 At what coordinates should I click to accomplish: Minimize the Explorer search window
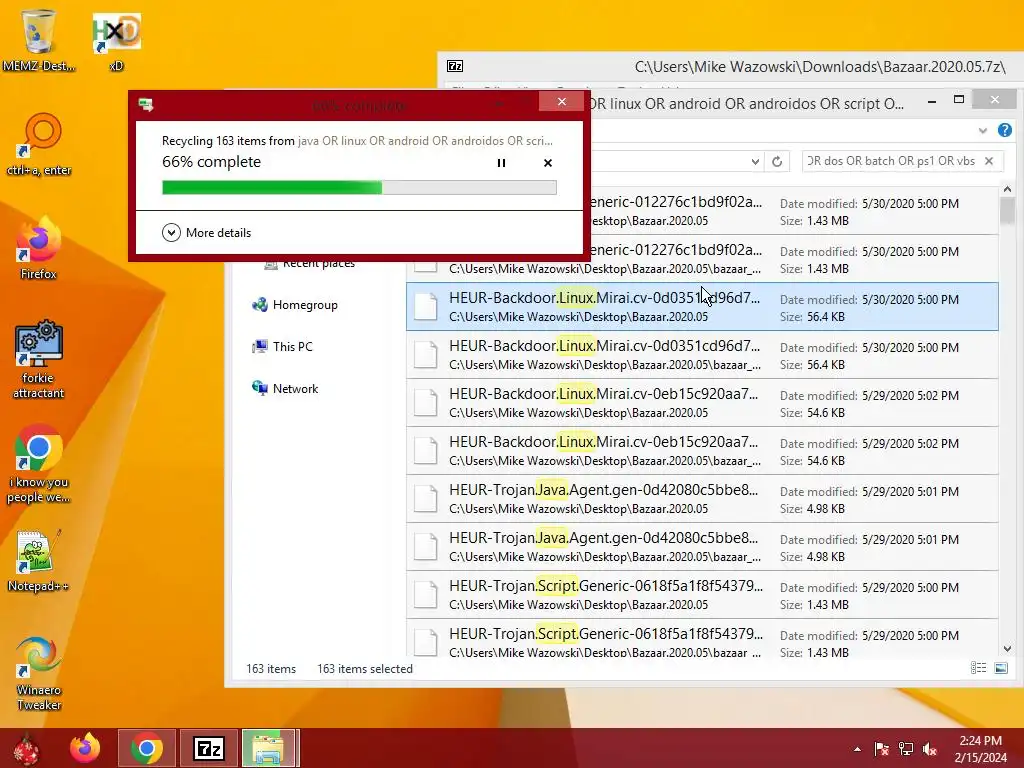(x=932, y=101)
